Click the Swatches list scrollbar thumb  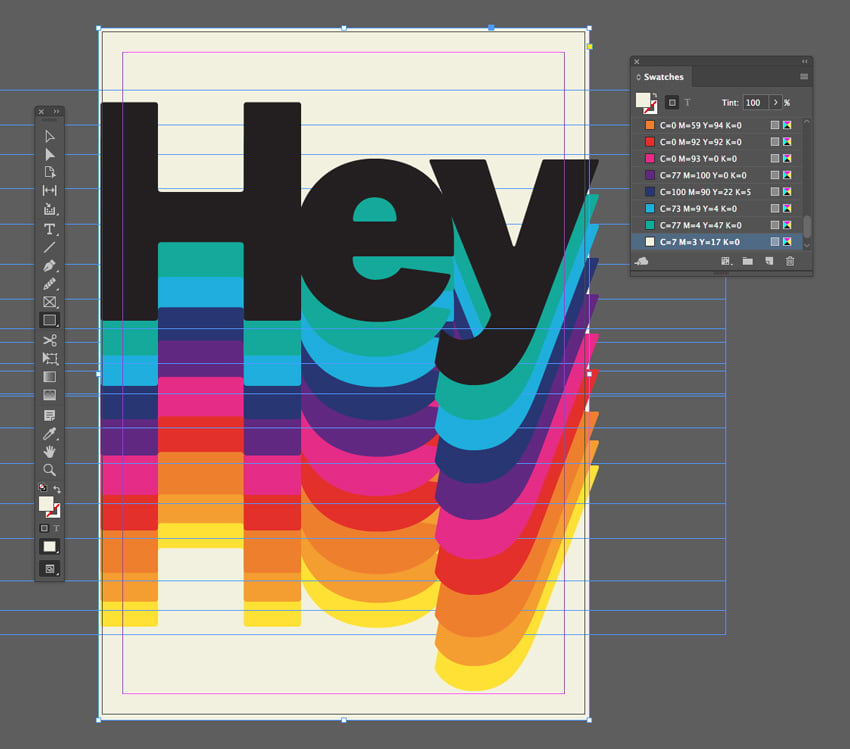coord(807,227)
